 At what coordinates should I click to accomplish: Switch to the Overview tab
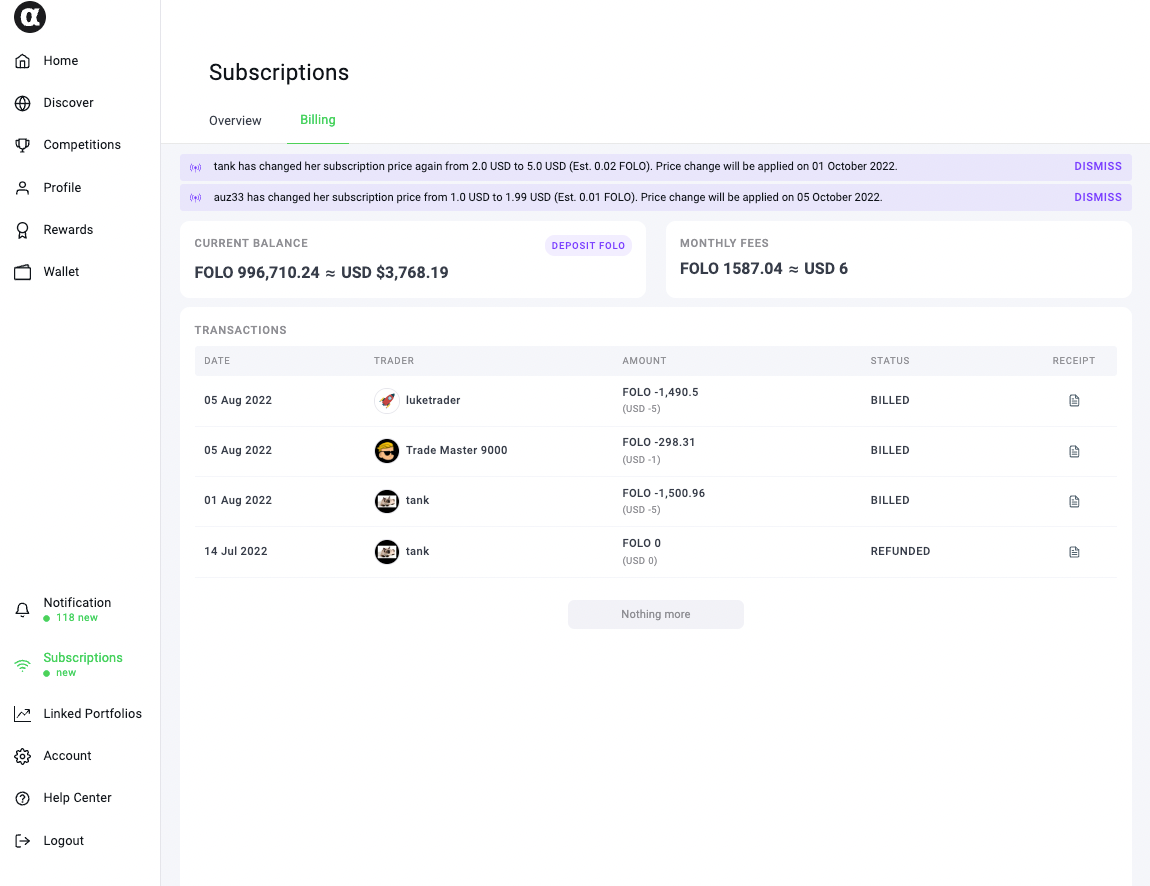click(x=235, y=121)
